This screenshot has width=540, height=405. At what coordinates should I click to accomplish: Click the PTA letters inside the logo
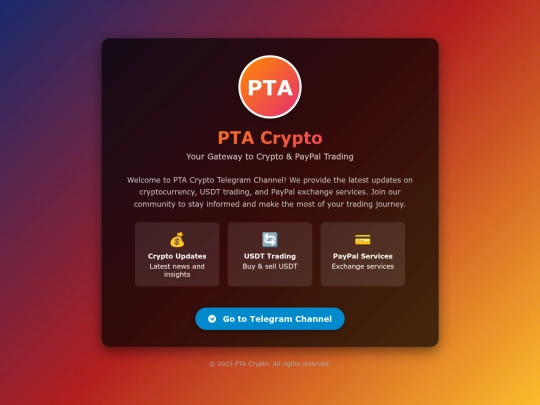click(270, 88)
